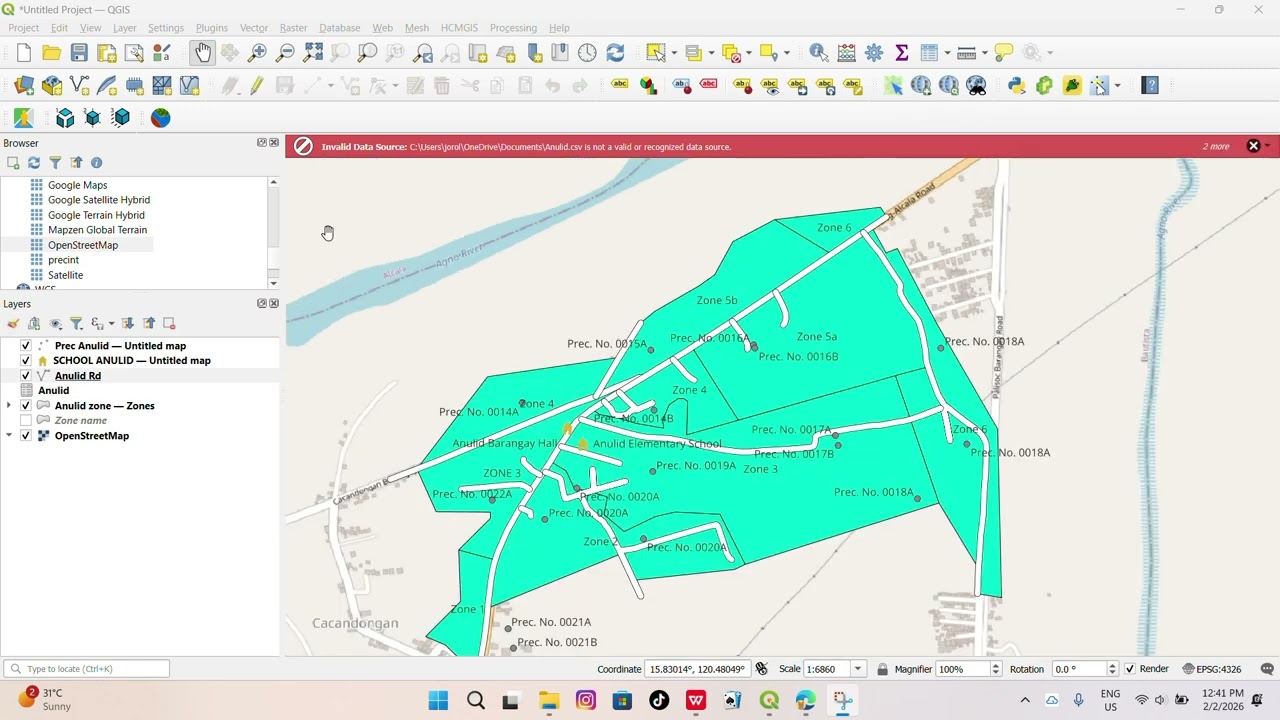Screen dimensions: 1280x720
Task: Refresh the Browser panel
Action: (x=34, y=163)
